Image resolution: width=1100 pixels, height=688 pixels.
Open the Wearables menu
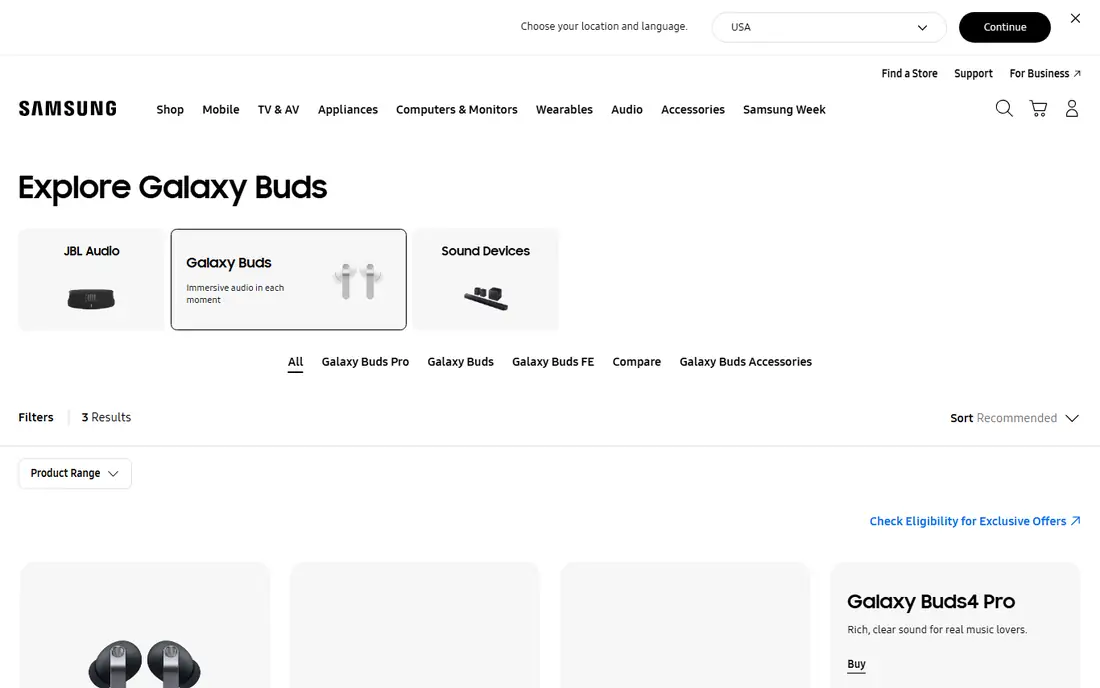[564, 109]
